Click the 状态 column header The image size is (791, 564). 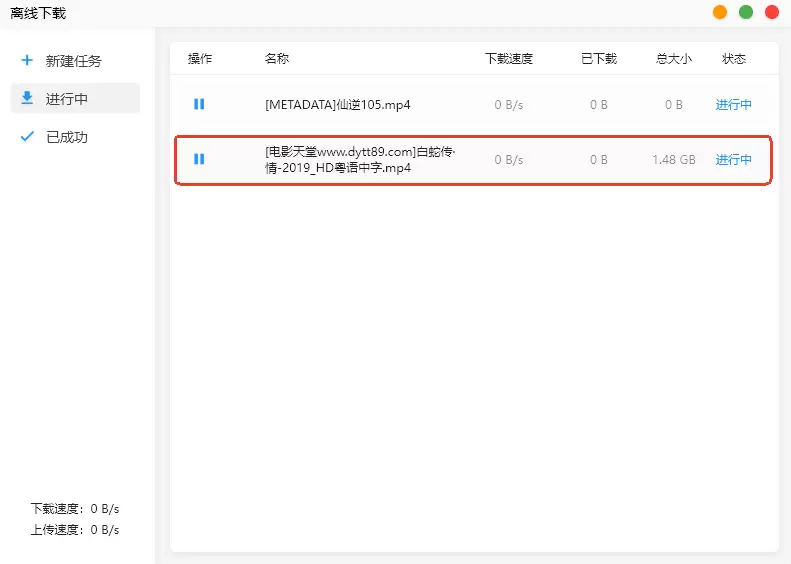[734, 59]
